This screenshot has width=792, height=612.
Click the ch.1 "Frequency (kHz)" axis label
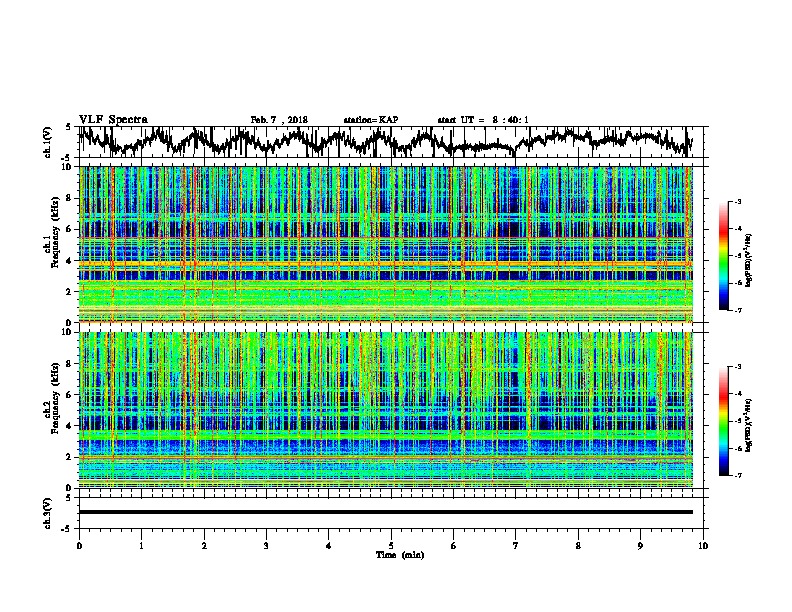(55, 233)
